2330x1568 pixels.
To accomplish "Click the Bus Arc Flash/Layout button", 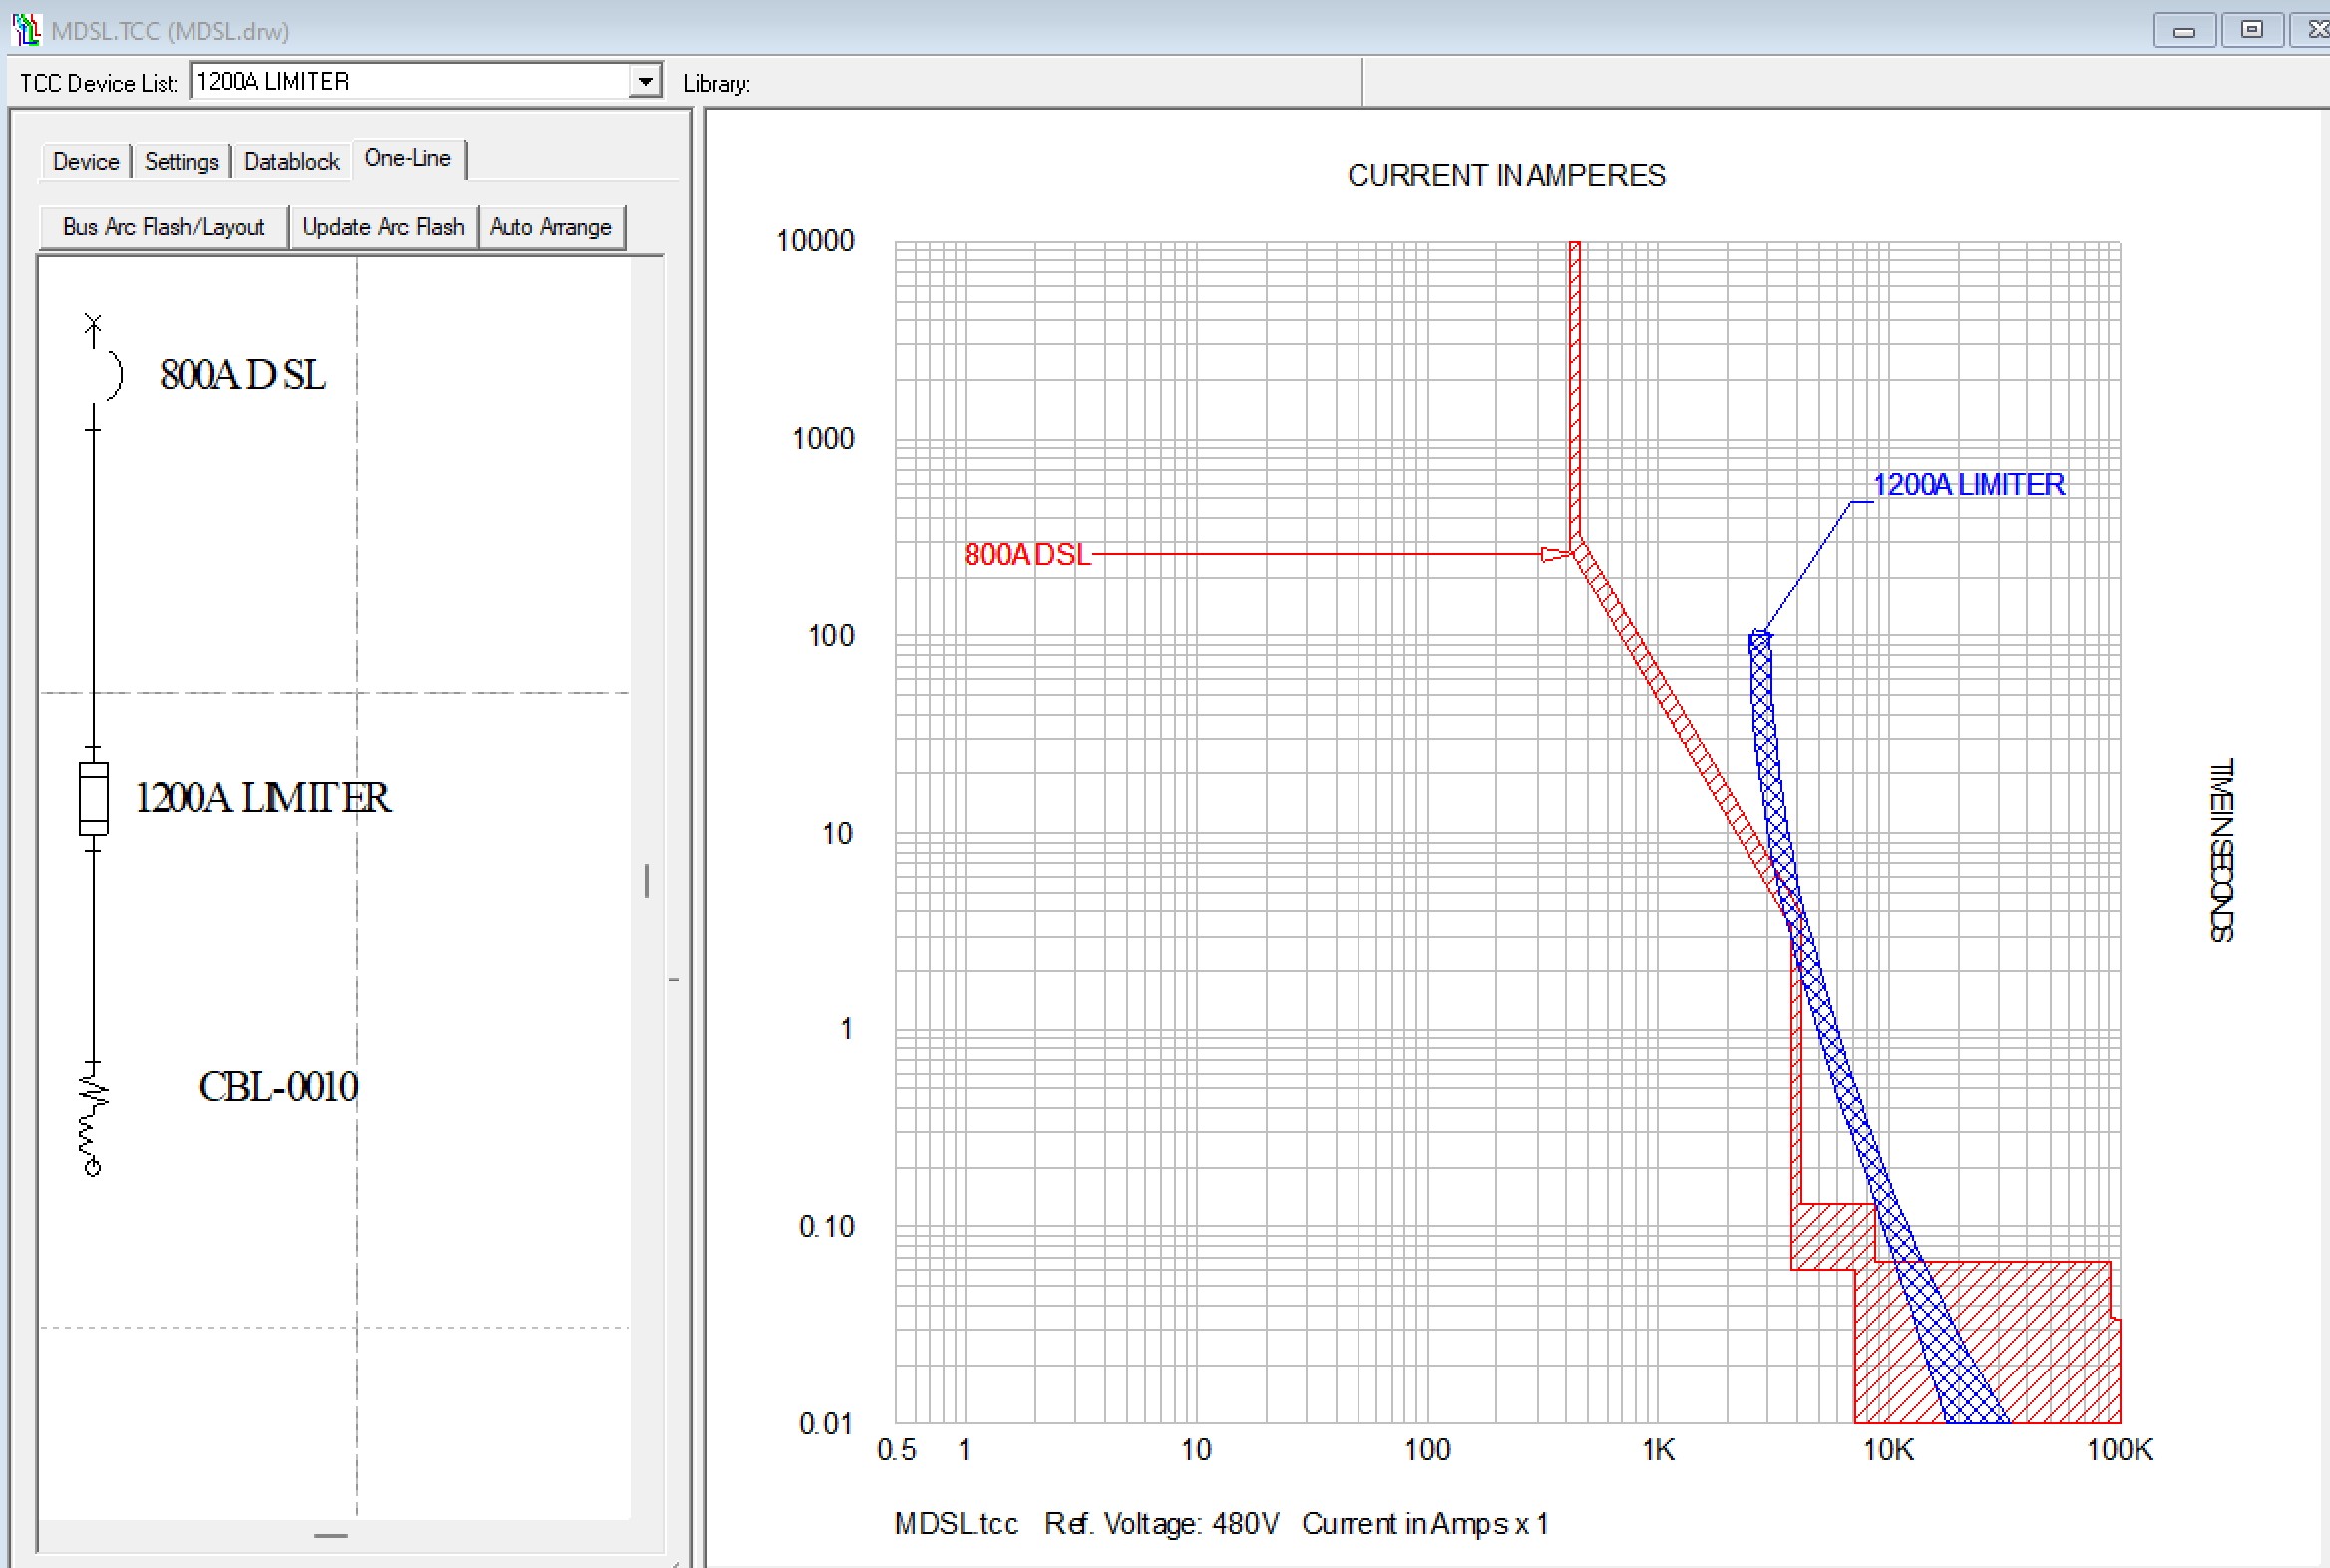I will point(163,227).
